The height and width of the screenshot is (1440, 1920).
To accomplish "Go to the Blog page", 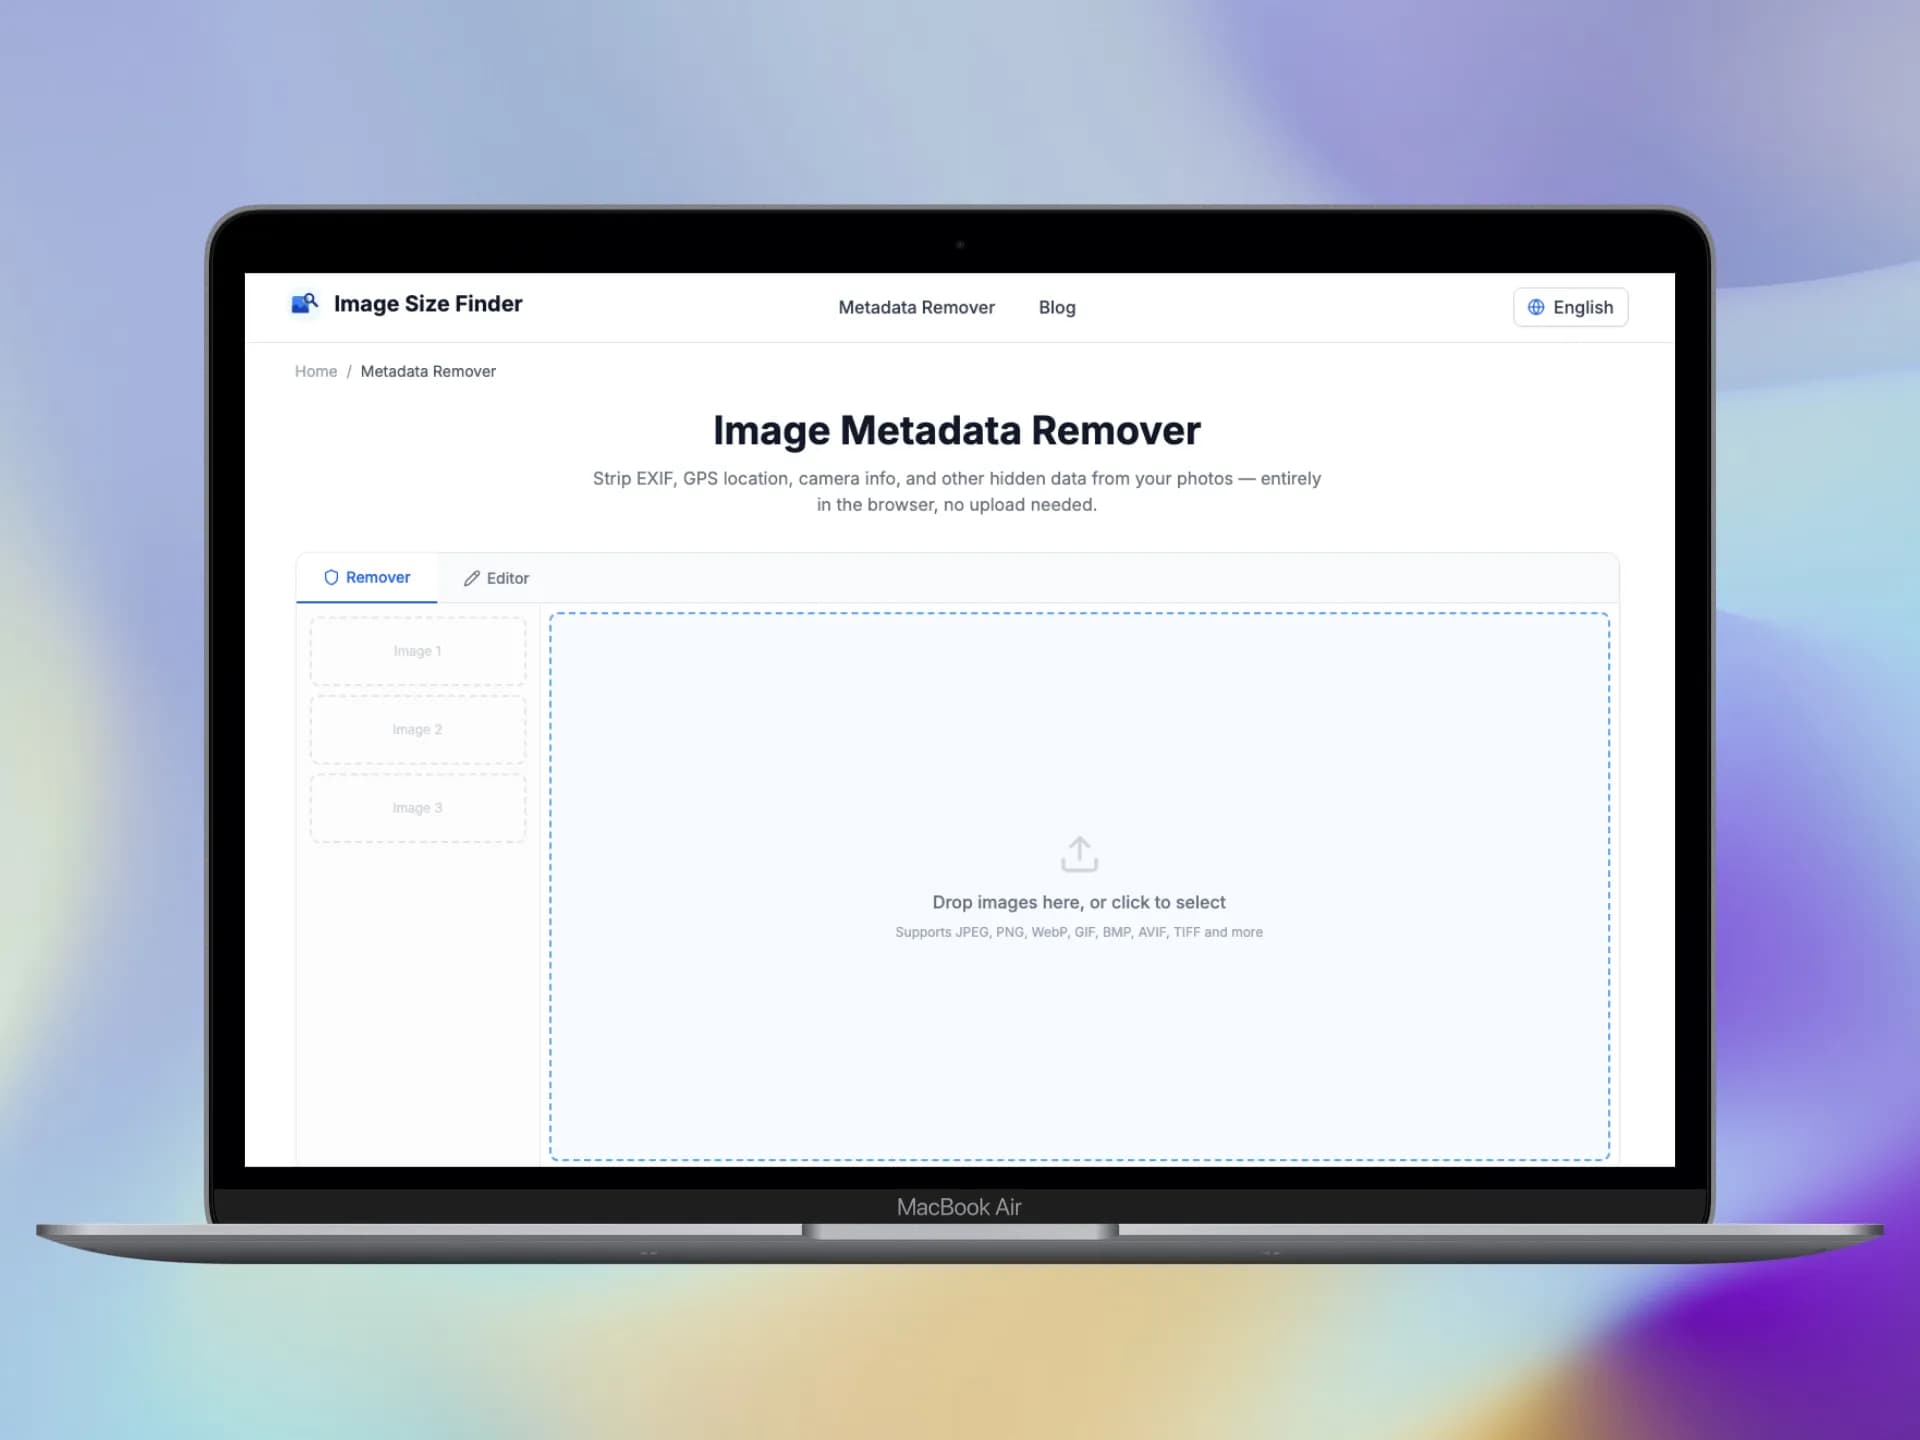I will coord(1056,308).
